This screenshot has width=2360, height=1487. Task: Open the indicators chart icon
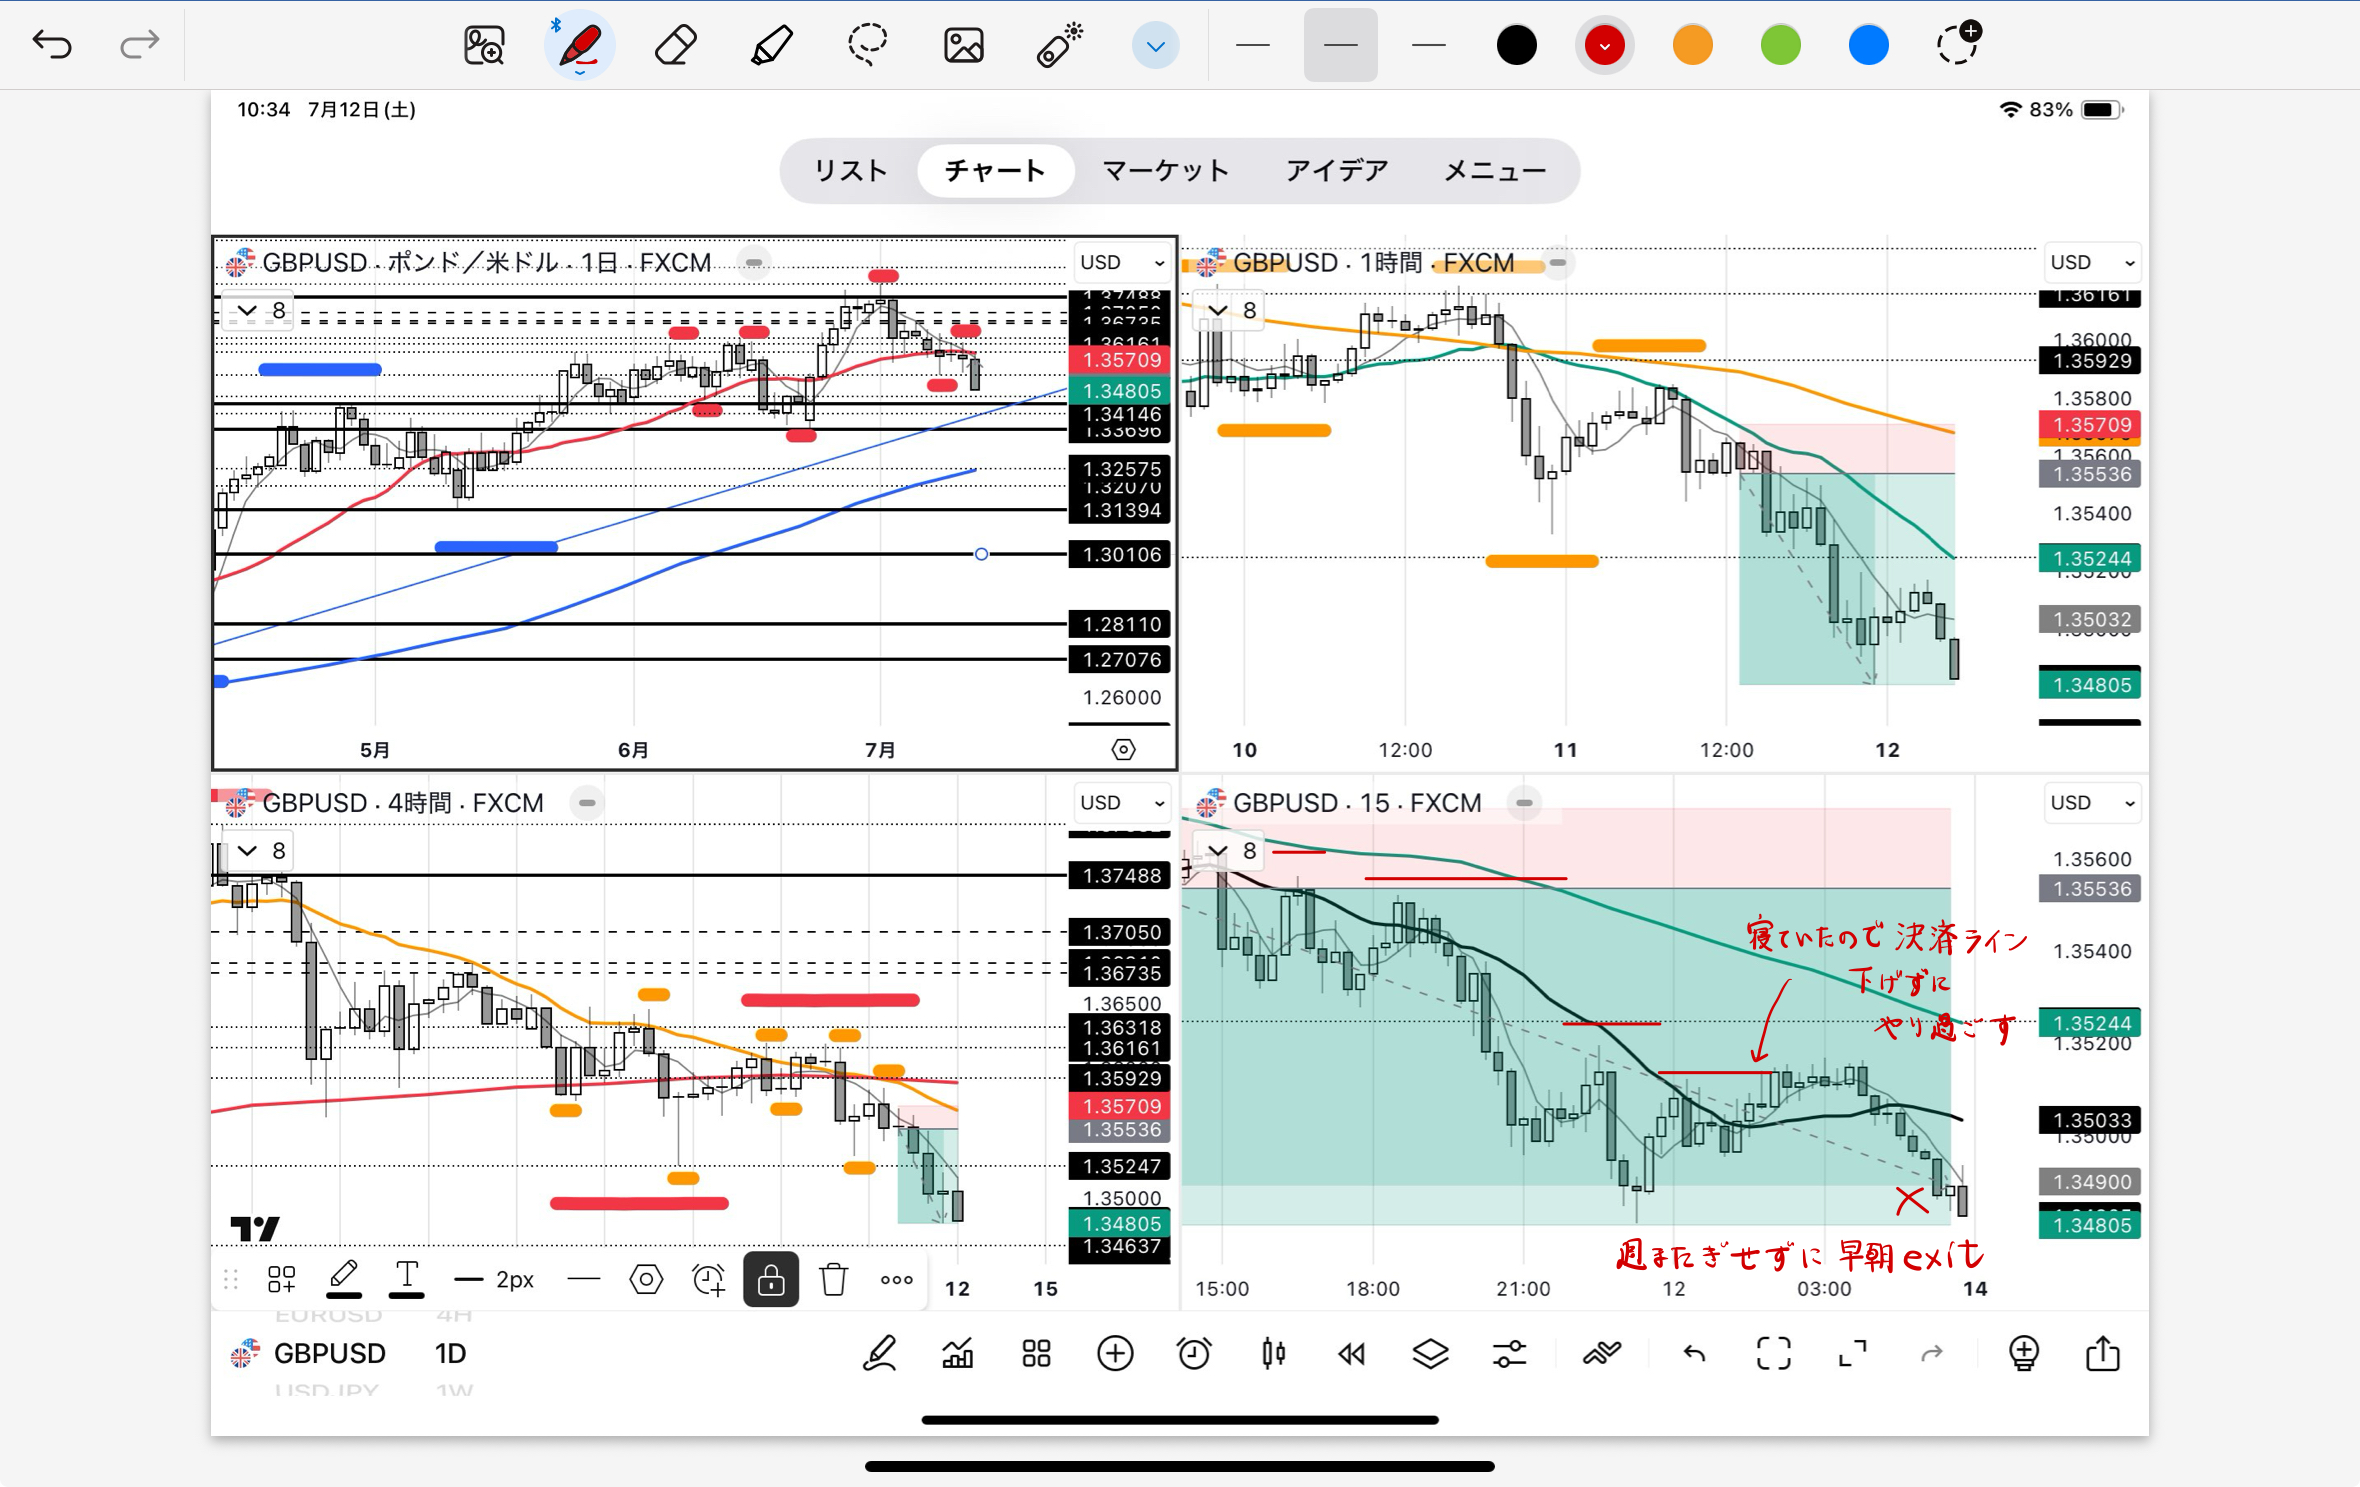coord(958,1354)
